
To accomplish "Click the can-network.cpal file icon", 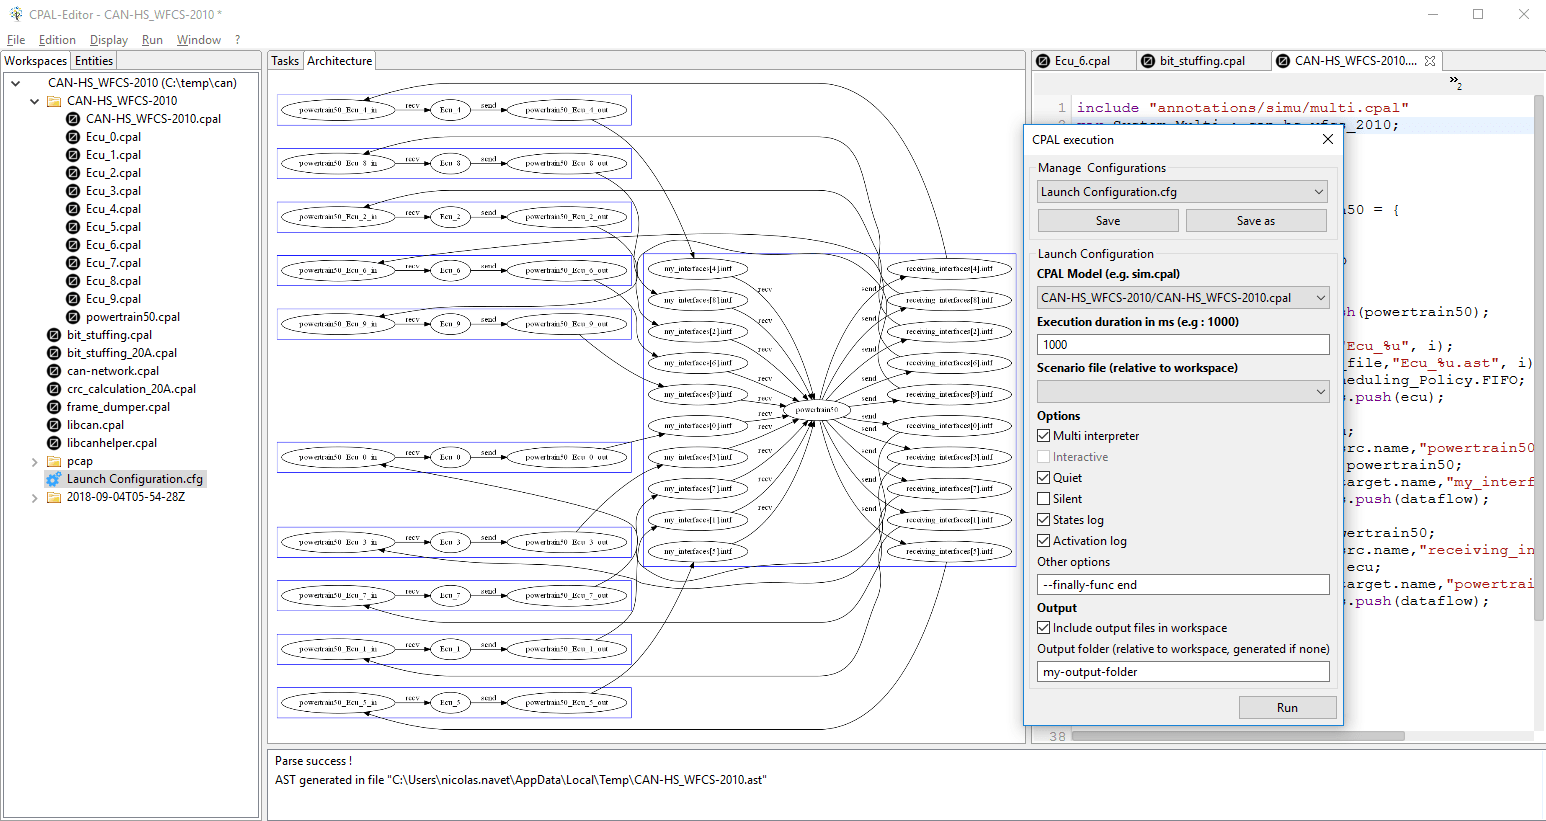I will [54, 371].
